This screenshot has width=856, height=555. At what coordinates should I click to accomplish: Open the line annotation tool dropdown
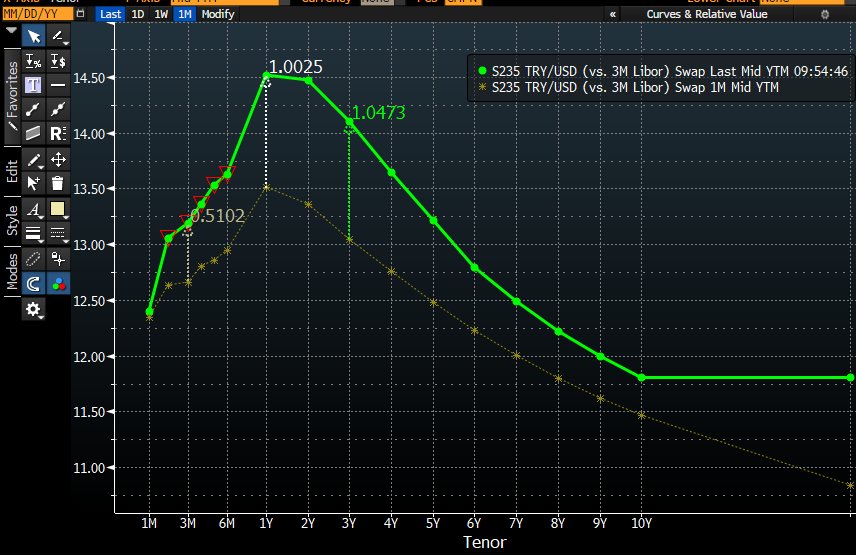[x=58, y=37]
